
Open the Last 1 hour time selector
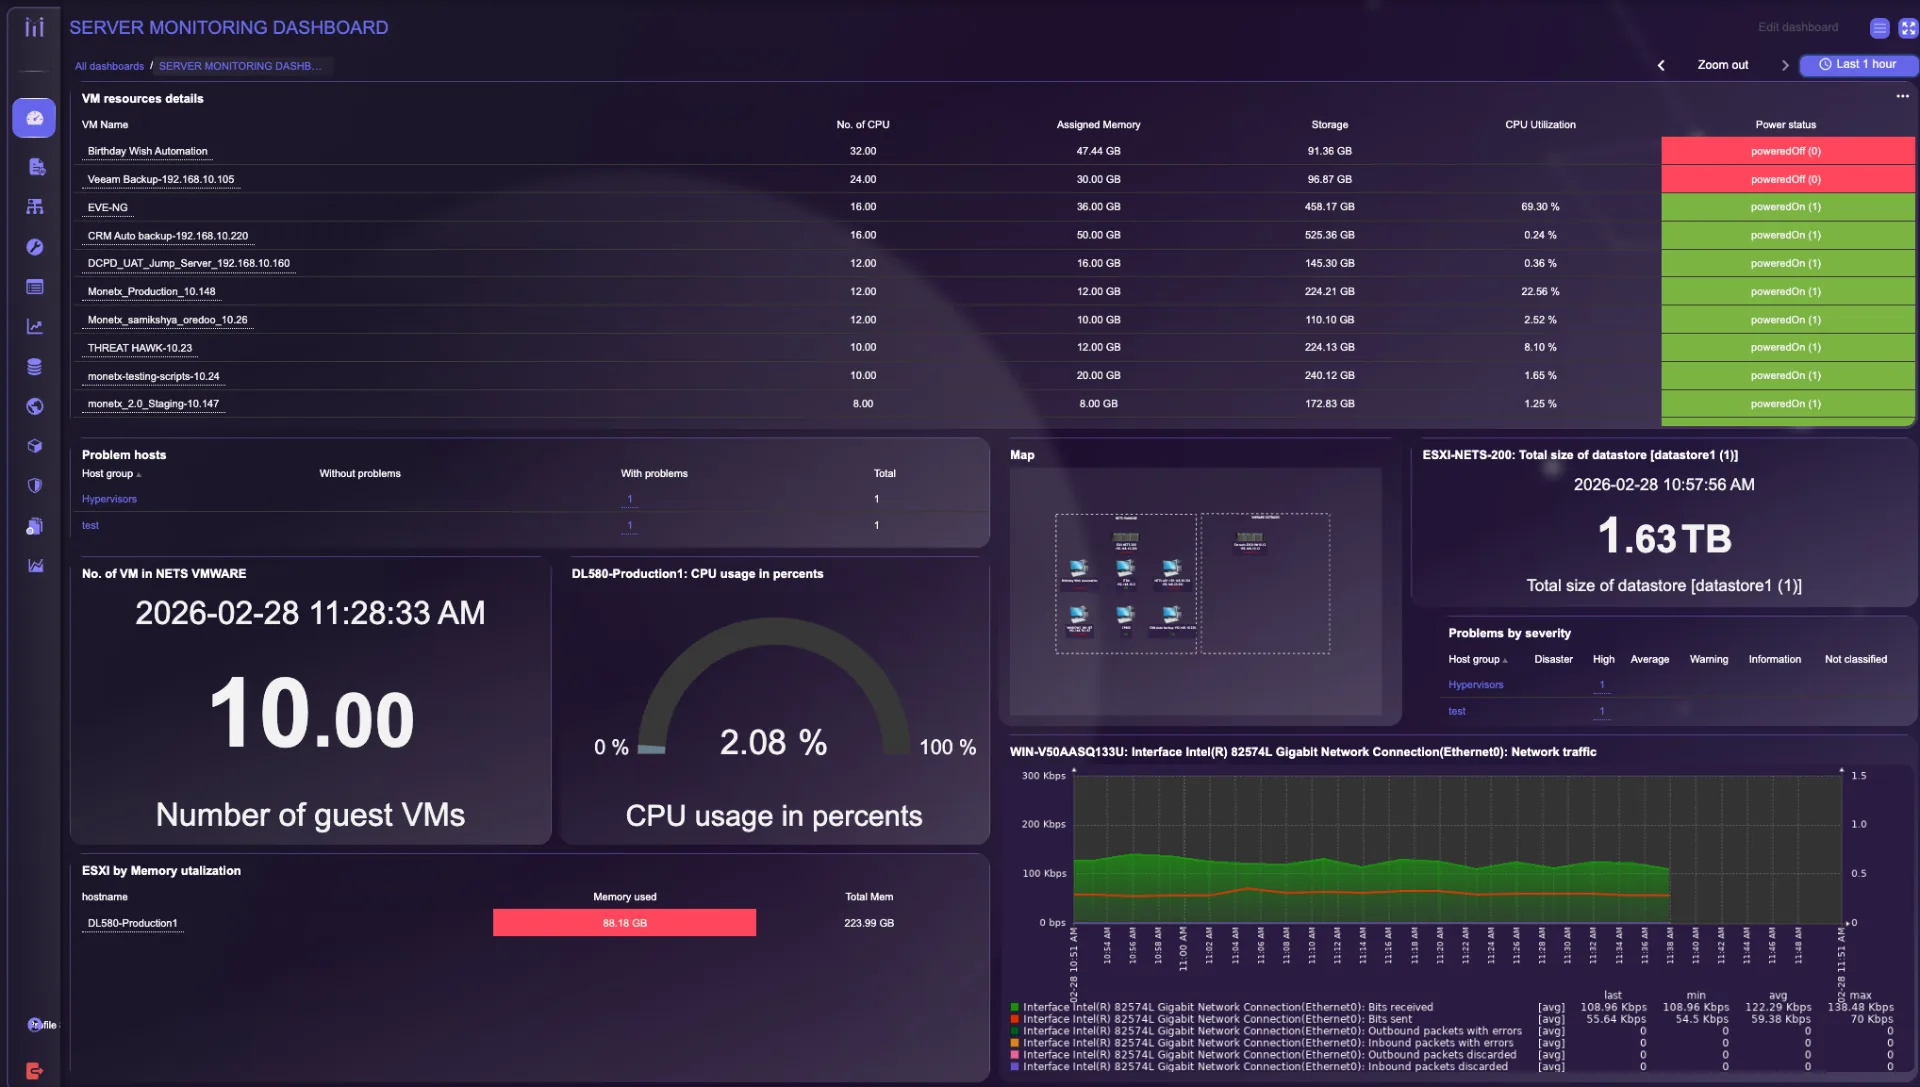[x=1858, y=65]
